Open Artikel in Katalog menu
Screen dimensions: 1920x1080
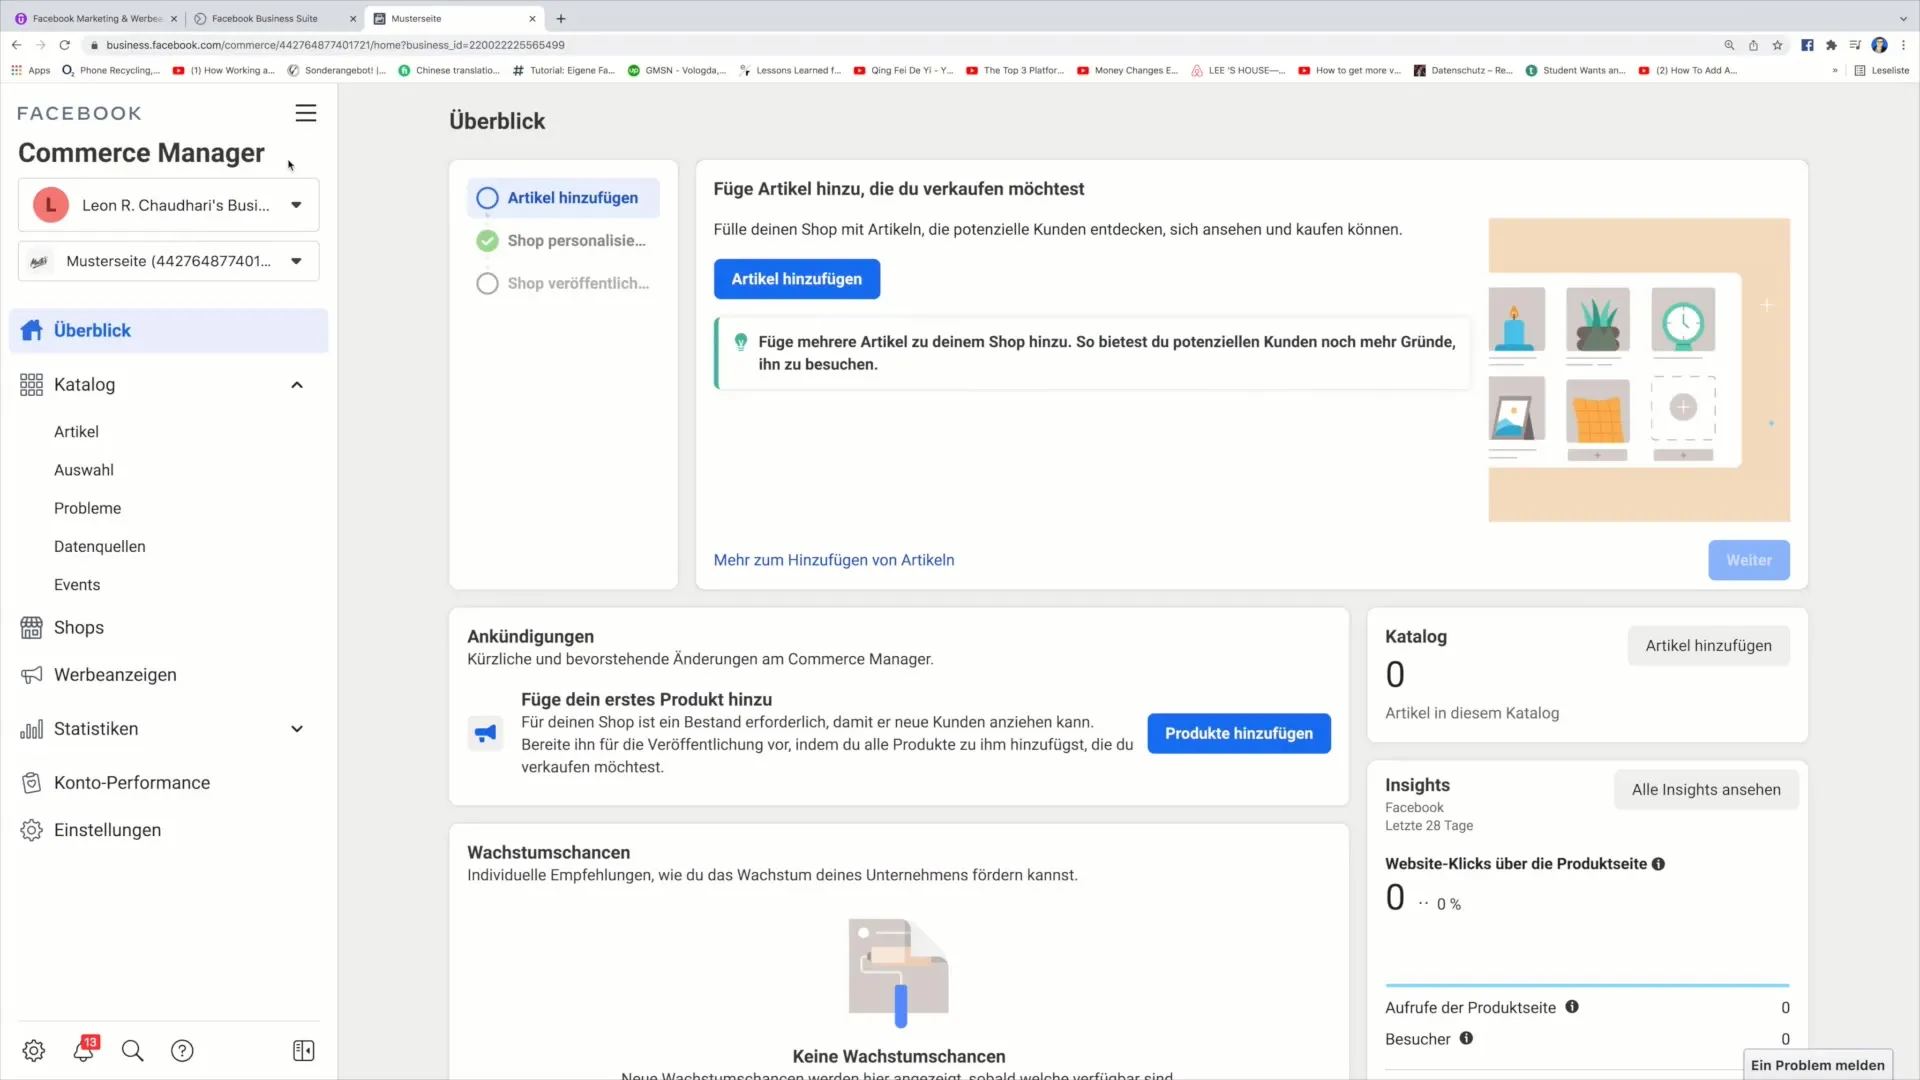[x=76, y=432]
